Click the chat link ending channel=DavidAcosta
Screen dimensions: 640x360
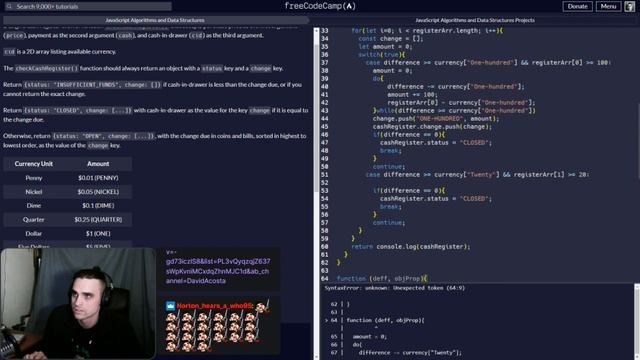pyautogui.click(x=218, y=271)
